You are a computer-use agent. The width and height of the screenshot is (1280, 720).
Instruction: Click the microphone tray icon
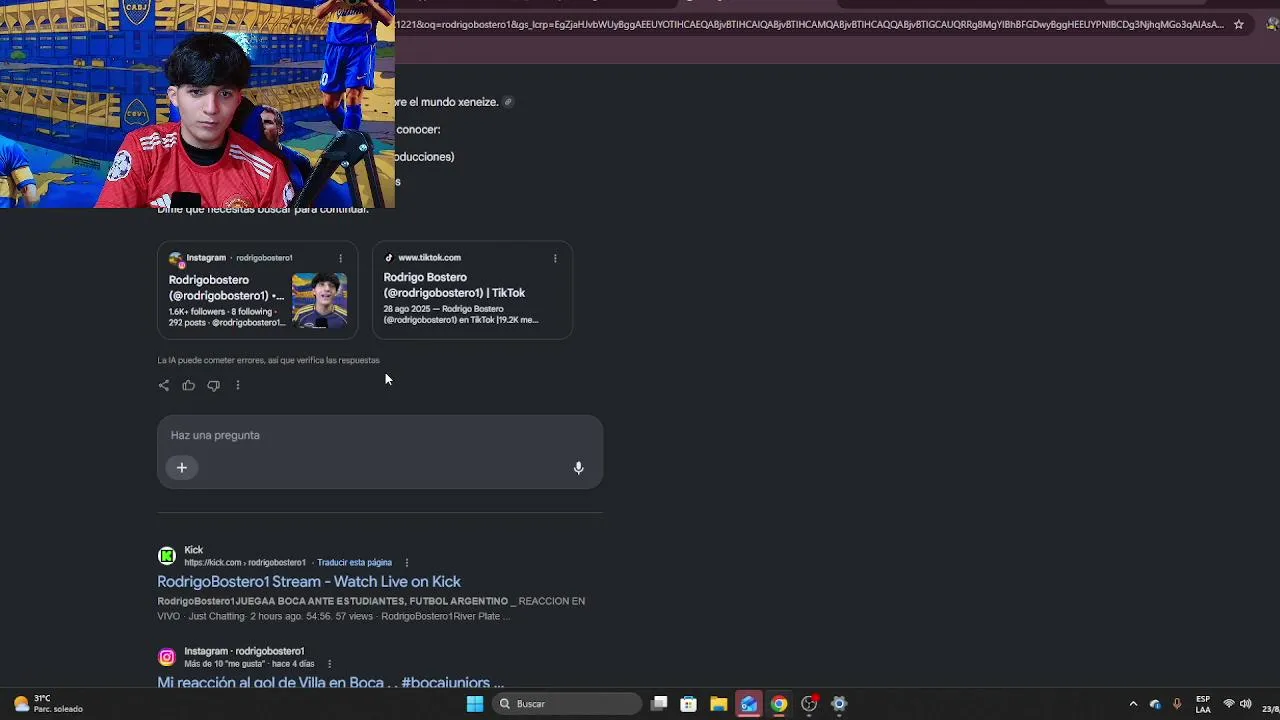pos(1177,704)
